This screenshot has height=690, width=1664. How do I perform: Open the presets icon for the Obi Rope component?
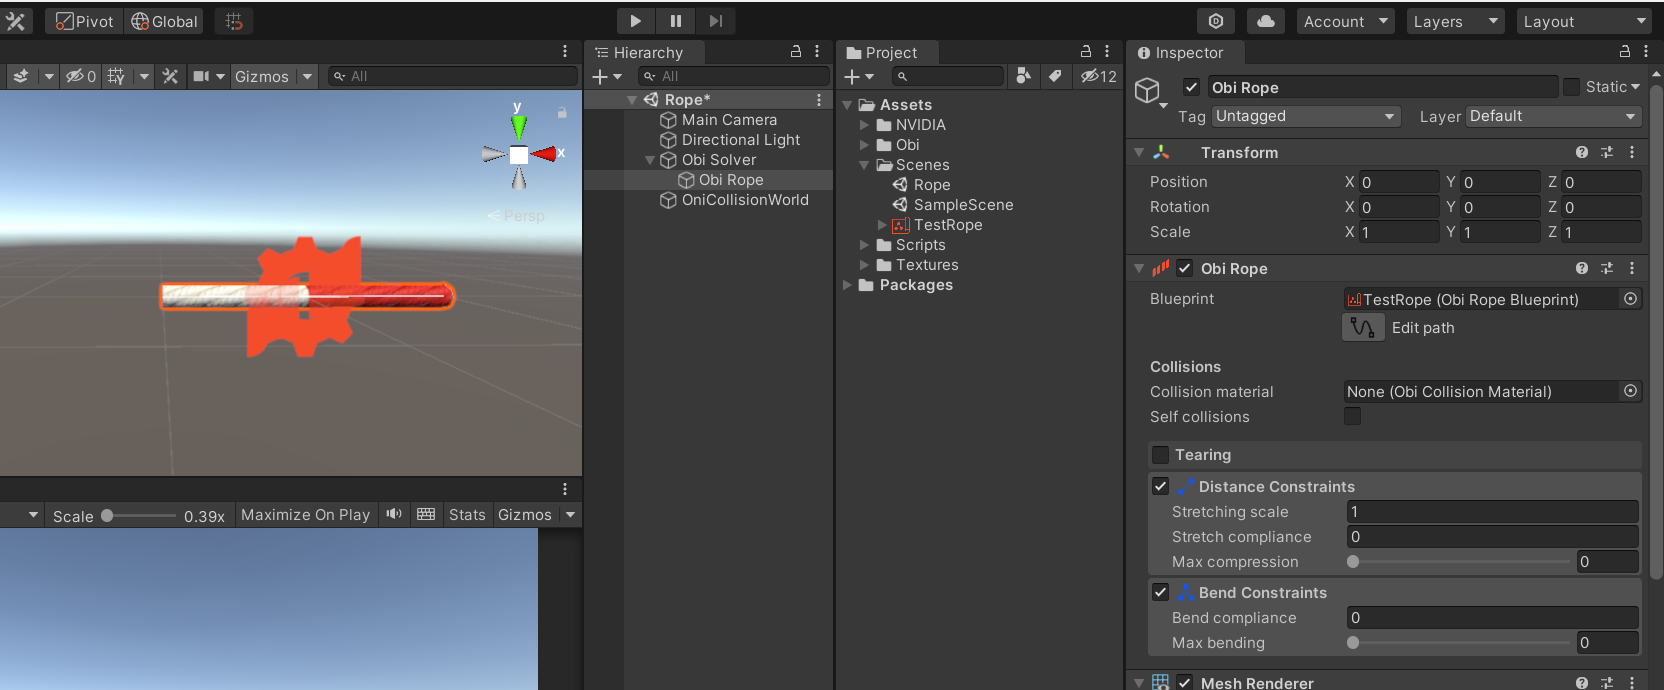coord(1607,268)
